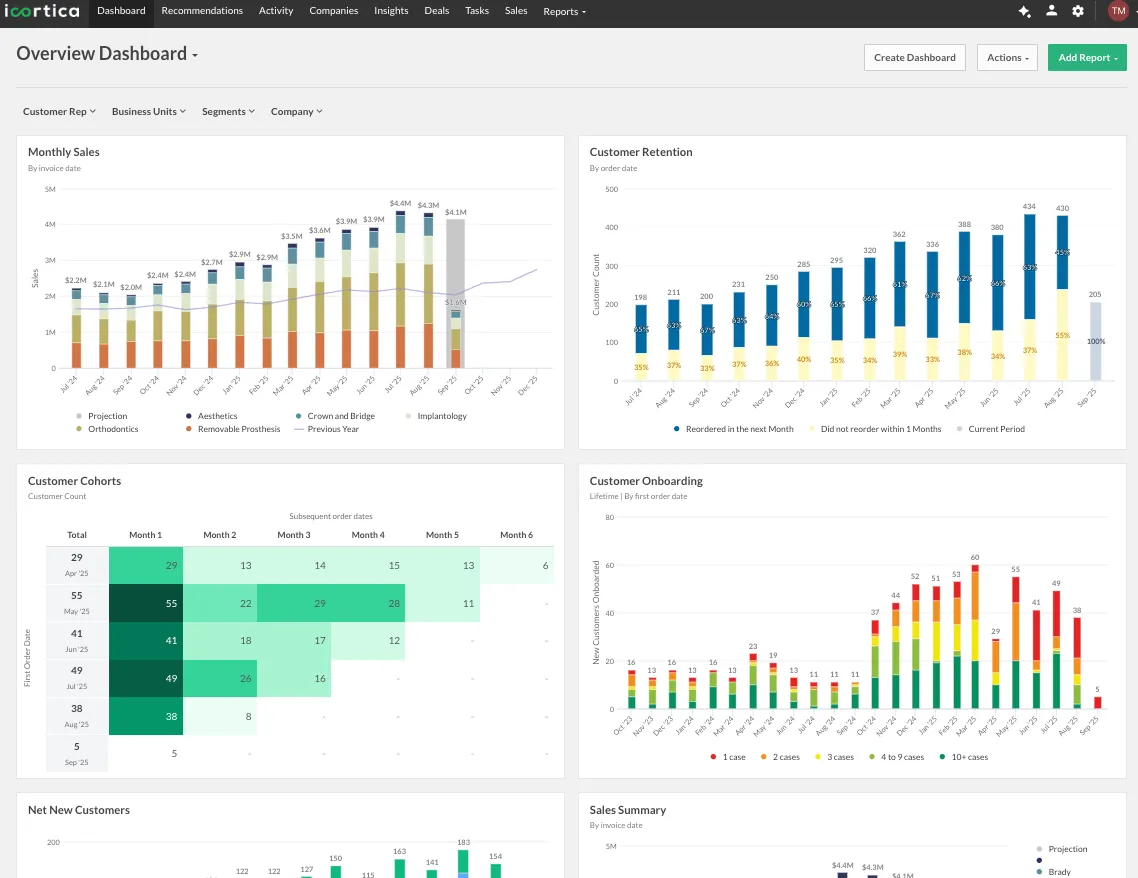Toggle the Orthodontics legend series
This screenshot has width=1138, height=878.
pyautogui.click(x=107, y=429)
